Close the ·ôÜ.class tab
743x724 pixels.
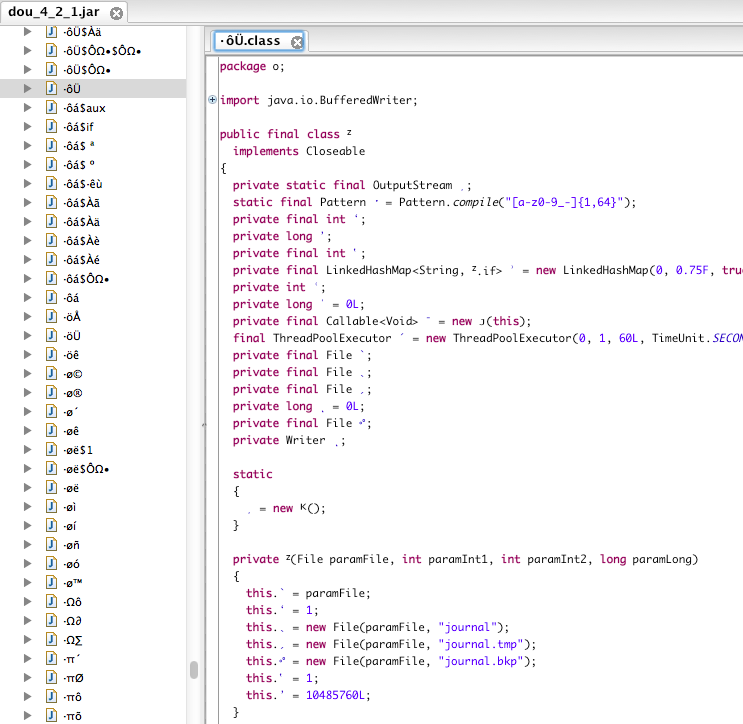(x=297, y=42)
